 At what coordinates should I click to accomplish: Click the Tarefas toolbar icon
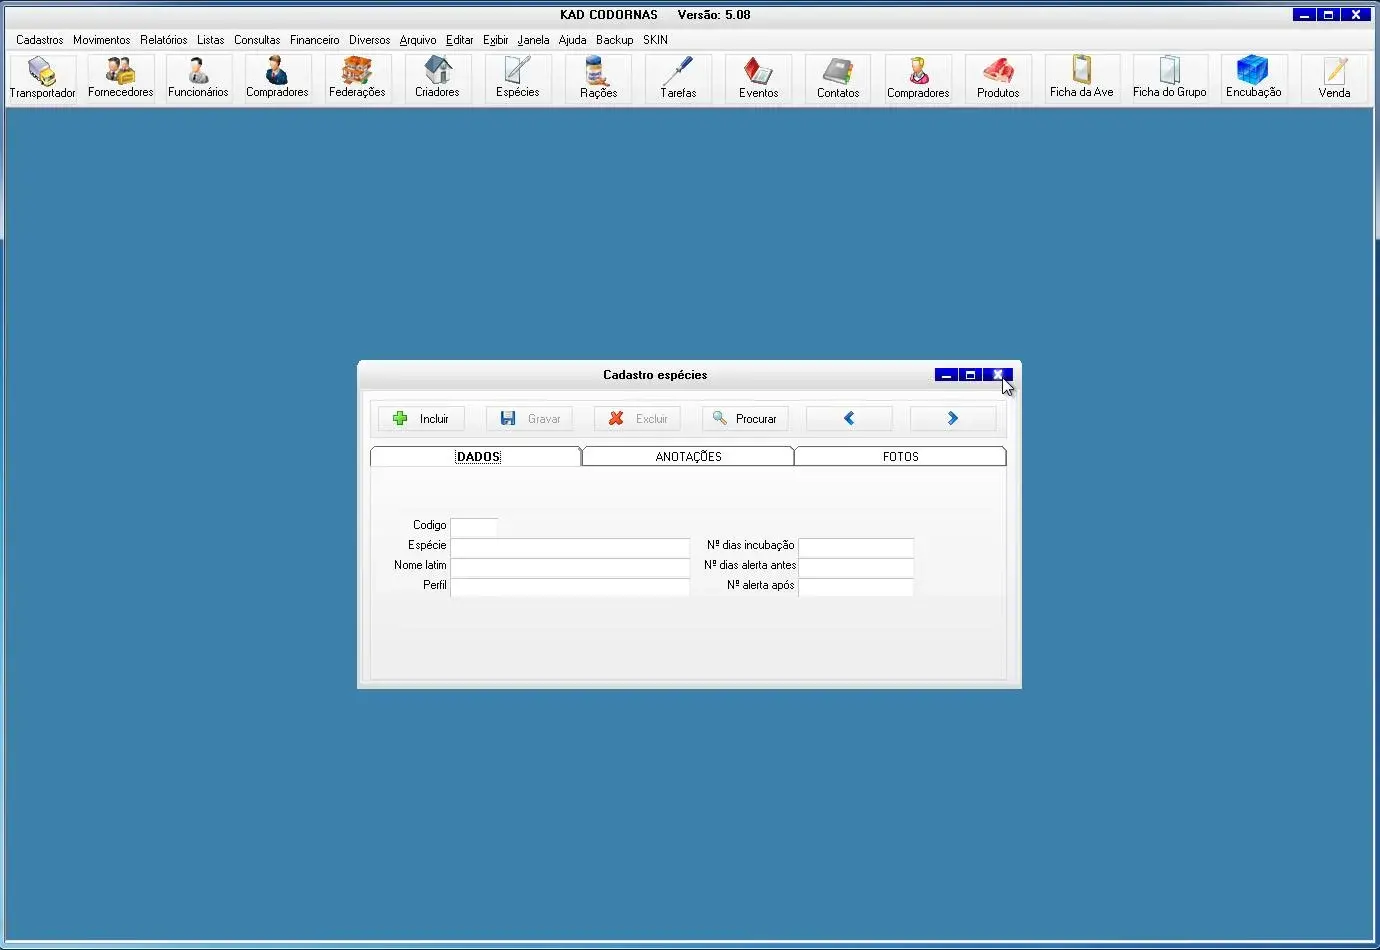click(x=678, y=78)
